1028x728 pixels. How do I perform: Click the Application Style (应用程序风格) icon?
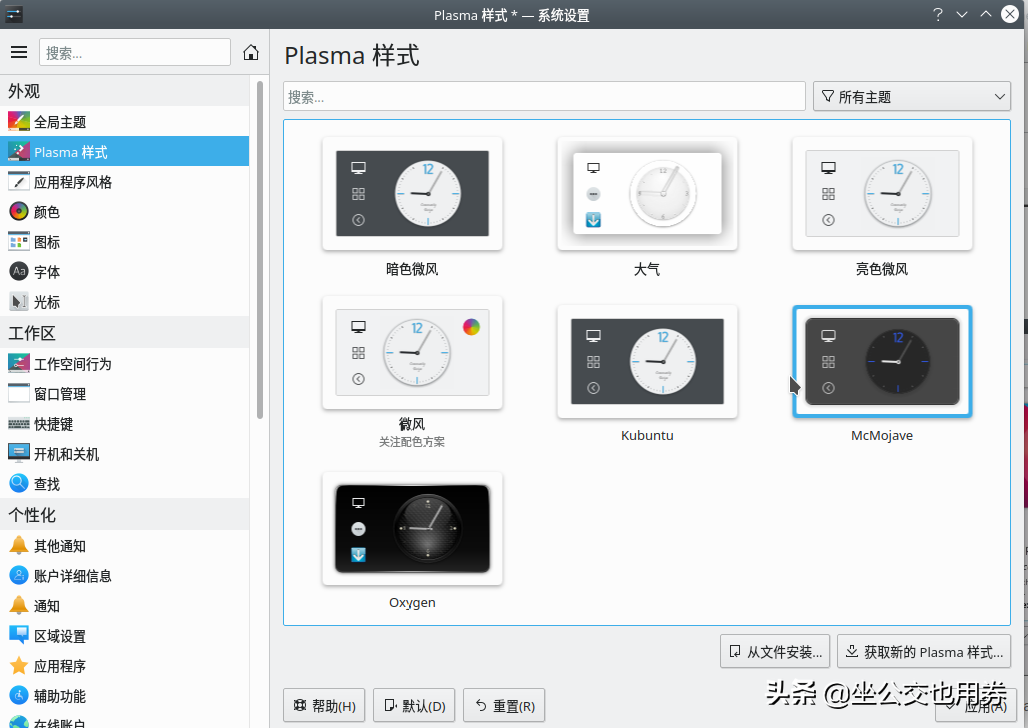(x=19, y=182)
